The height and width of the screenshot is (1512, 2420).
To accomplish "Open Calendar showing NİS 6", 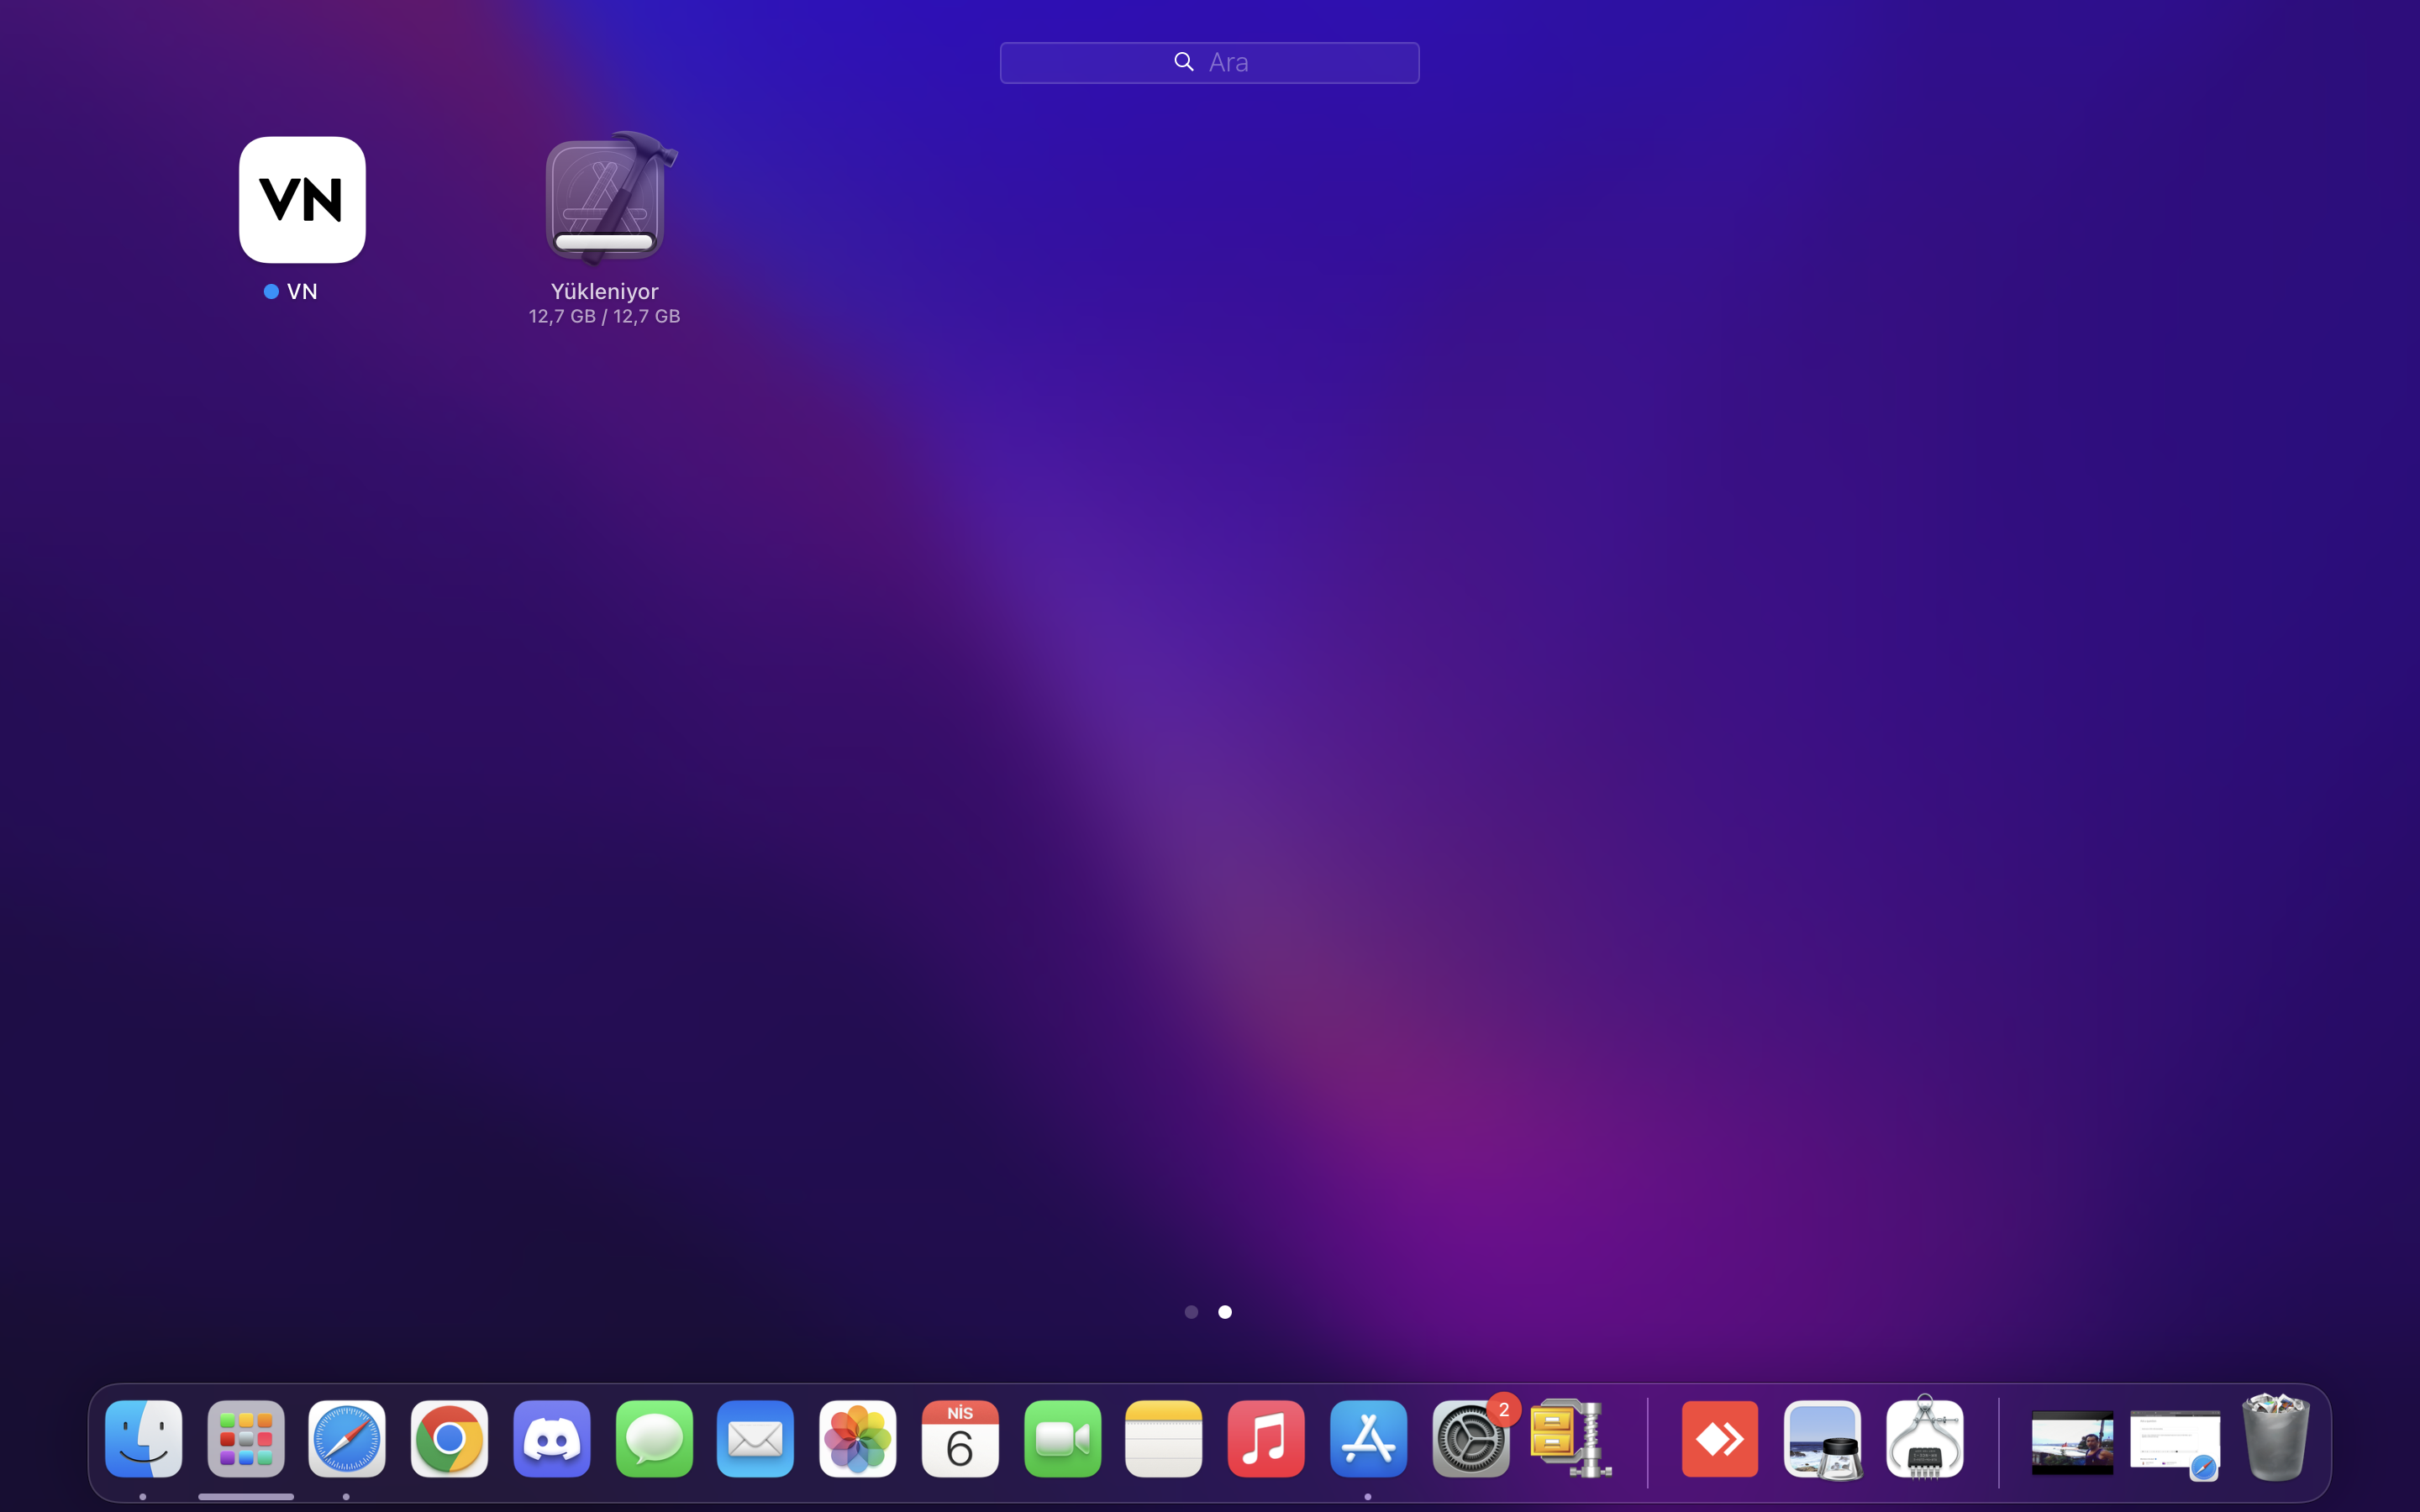I will [960, 1439].
